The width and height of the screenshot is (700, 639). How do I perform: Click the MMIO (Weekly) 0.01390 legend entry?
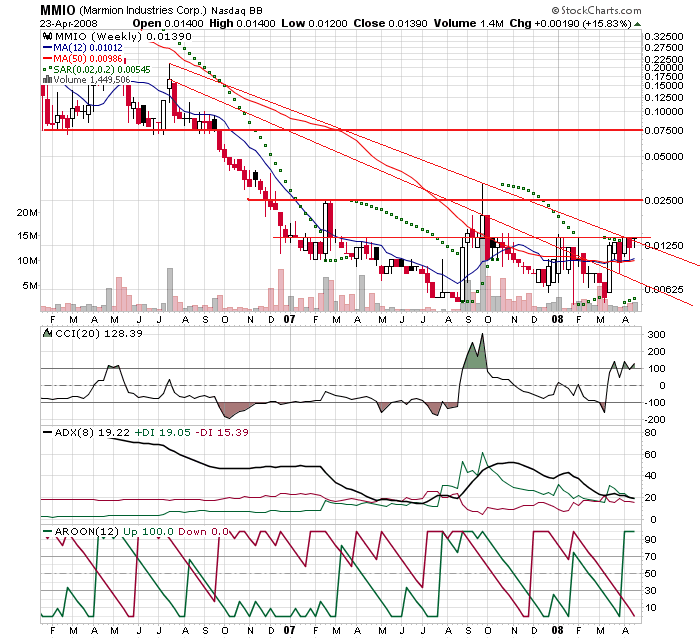(x=123, y=36)
